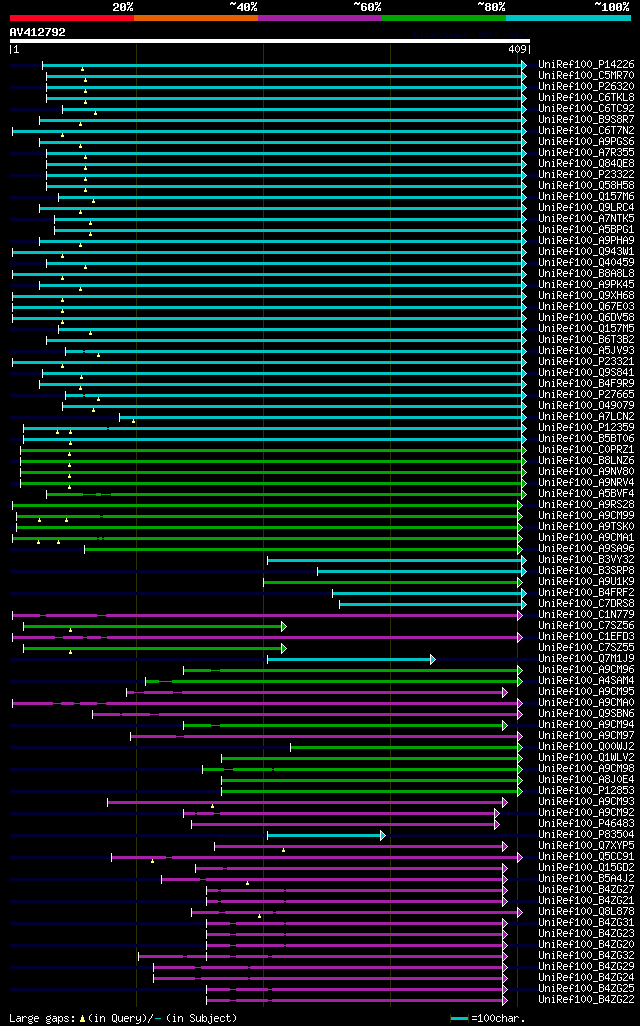Click the green ~80% legend color segment
The width and height of the screenshot is (640, 1026).
point(444,18)
